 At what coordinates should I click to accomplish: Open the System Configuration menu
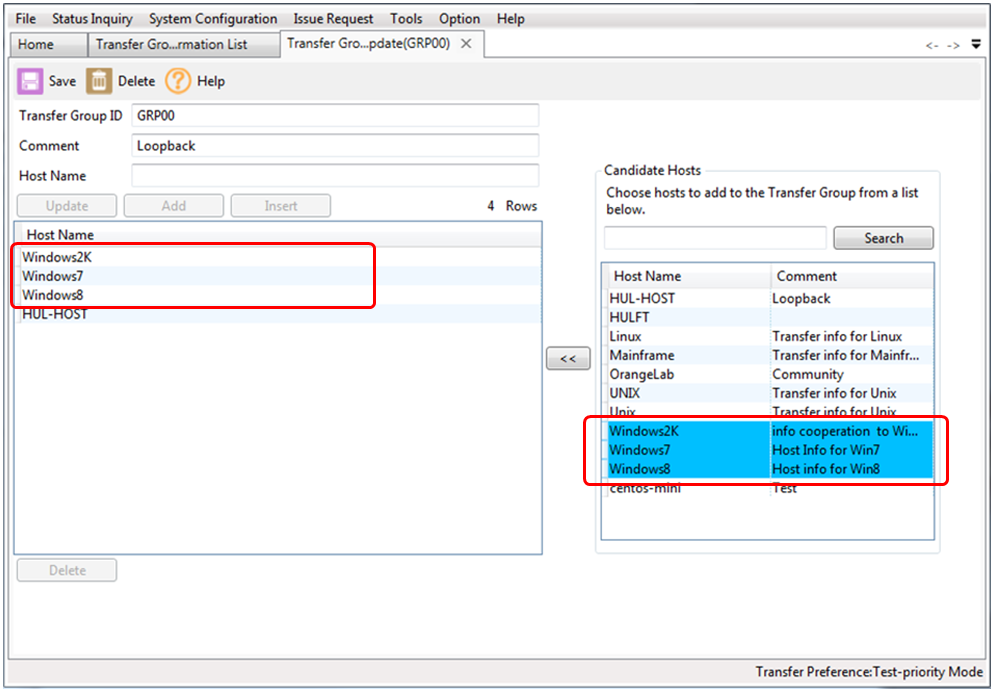[x=213, y=18]
